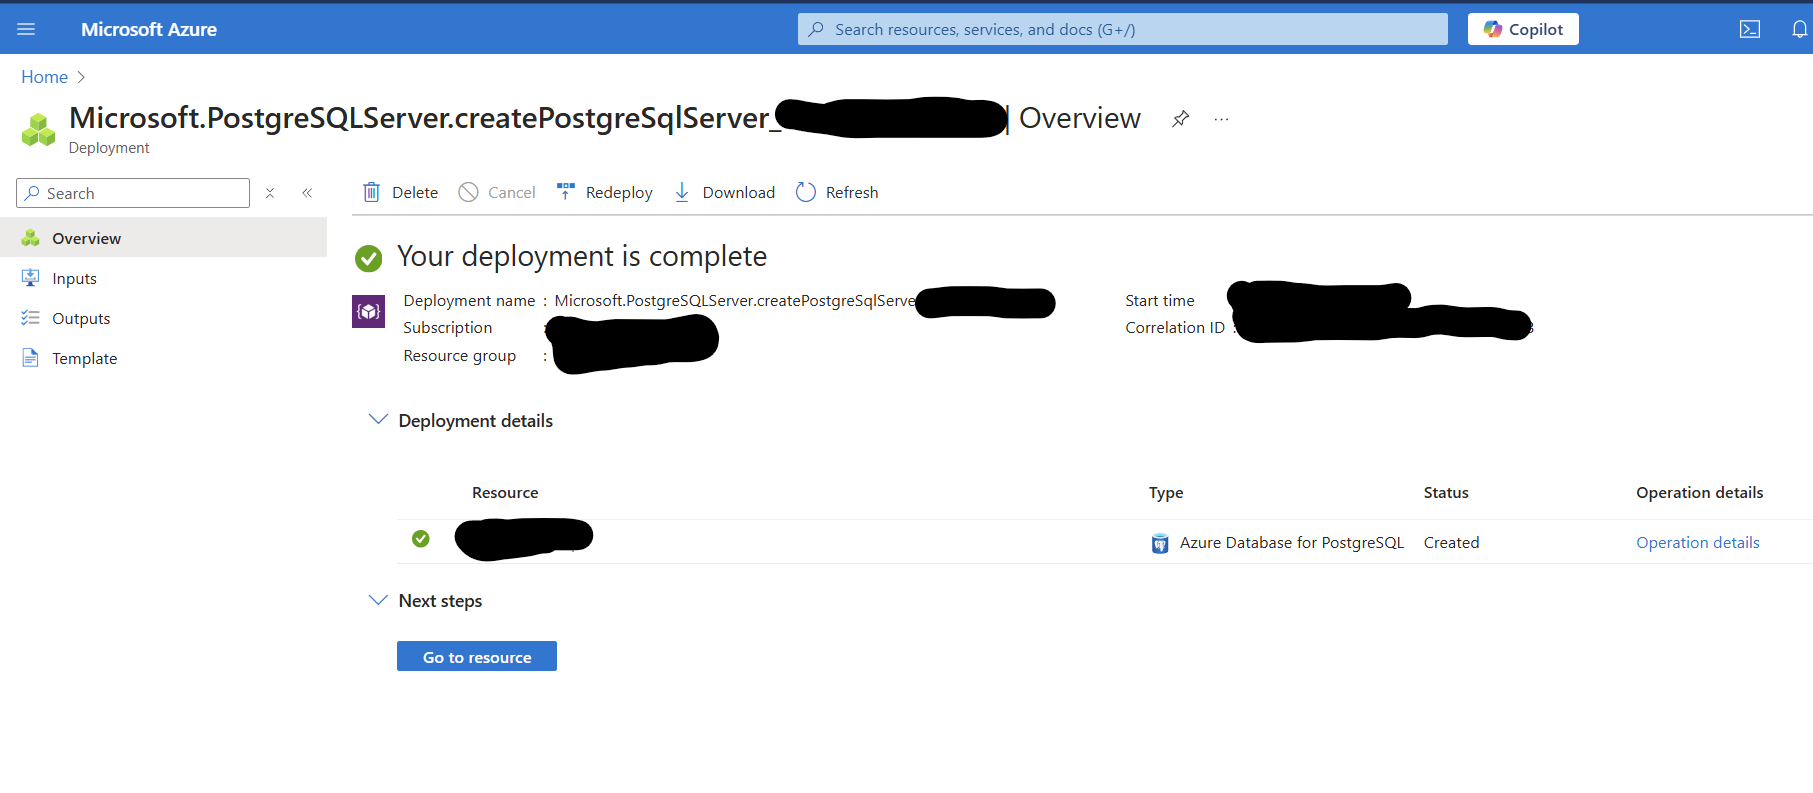
Task: Click the Refresh circular arrow icon
Action: (806, 192)
